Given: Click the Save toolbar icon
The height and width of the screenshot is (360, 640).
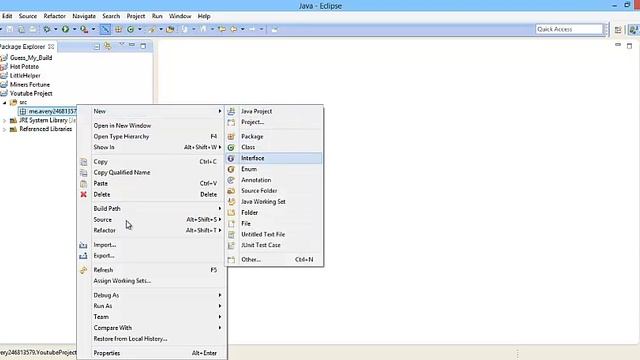Looking at the screenshot, I should (10, 29).
